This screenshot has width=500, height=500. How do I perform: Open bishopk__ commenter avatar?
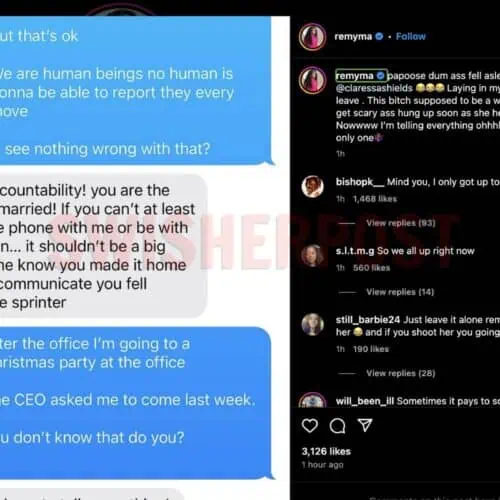[x=312, y=187]
